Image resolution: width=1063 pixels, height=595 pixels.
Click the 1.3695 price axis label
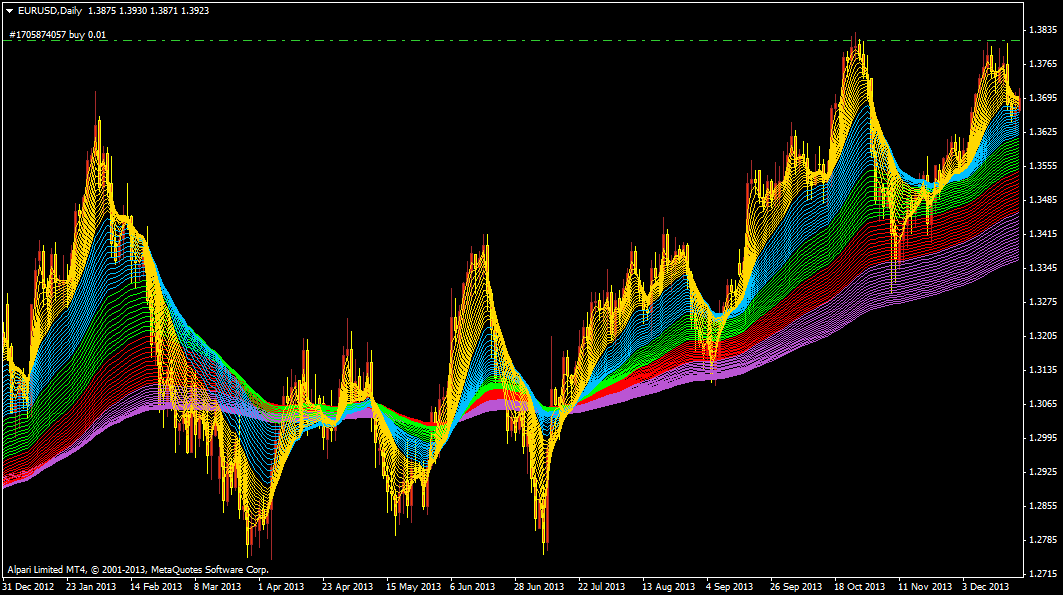click(1043, 98)
